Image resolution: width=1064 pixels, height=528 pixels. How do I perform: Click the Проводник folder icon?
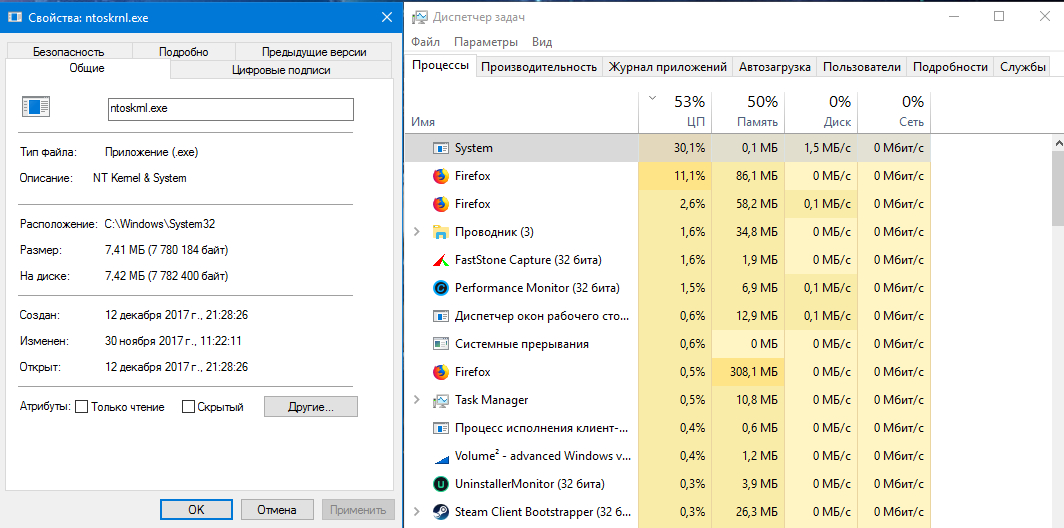(x=440, y=232)
